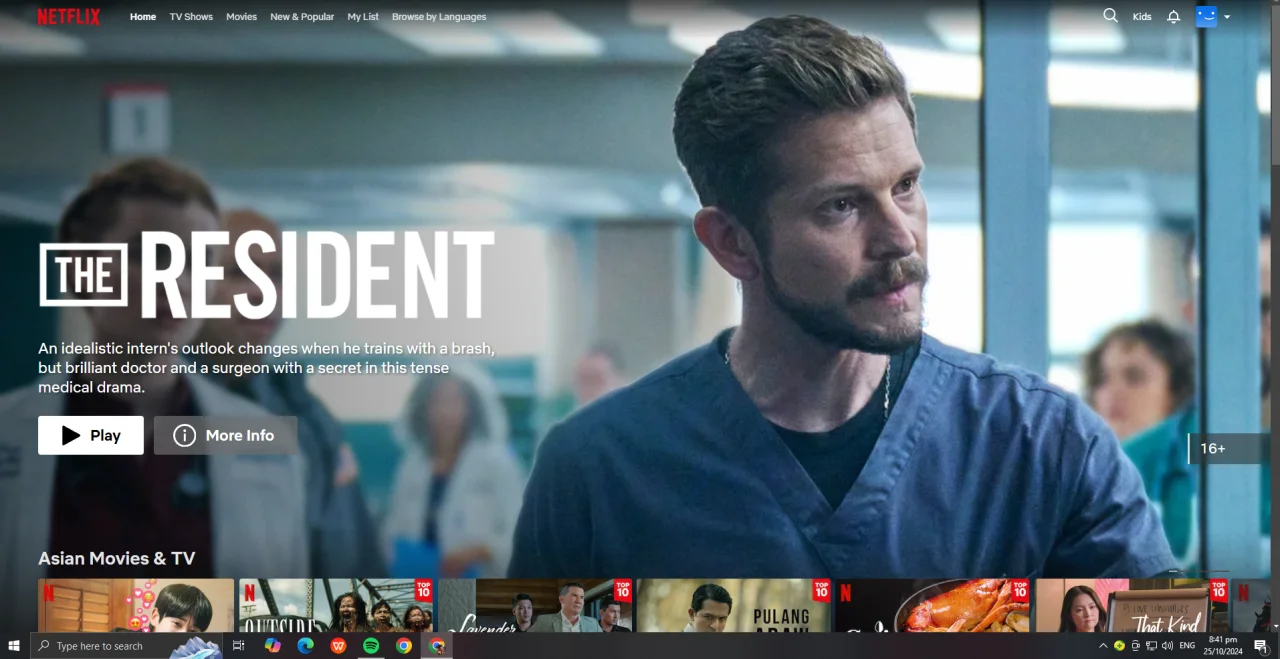Screen dimensions: 1280x659
Task: Click The Resident title logo
Action: (267, 275)
